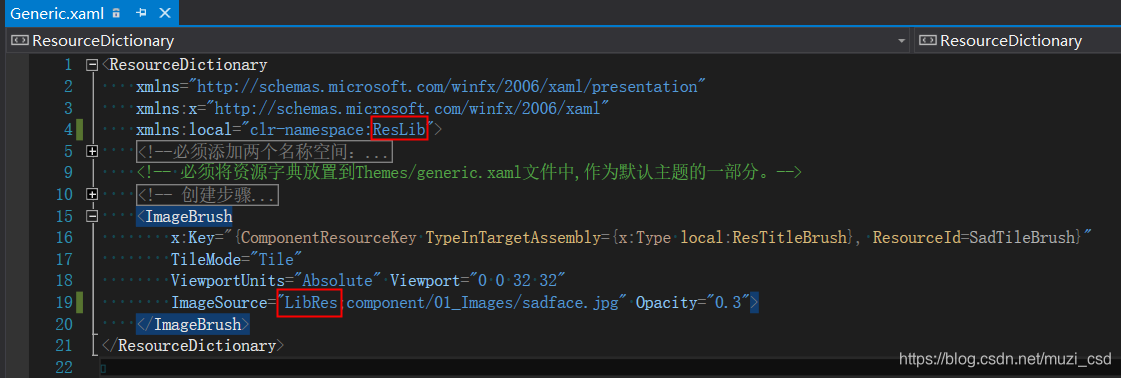Screen dimensions: 1121x378
Task: Click the Themes/generic.xaml comment on line 9
Action: [x=470, y=173]
